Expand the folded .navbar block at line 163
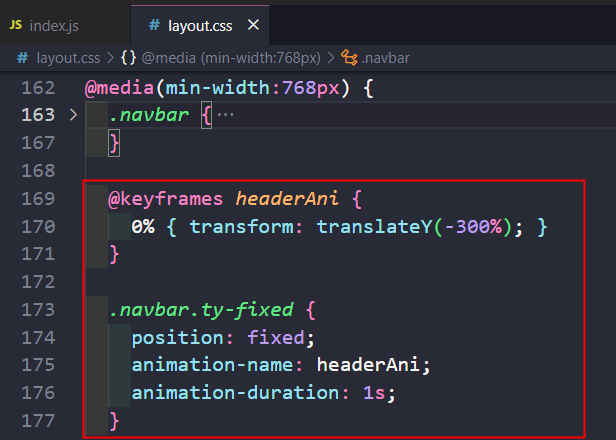This screenshot has height=440, width=616. [x=72, y=115]
